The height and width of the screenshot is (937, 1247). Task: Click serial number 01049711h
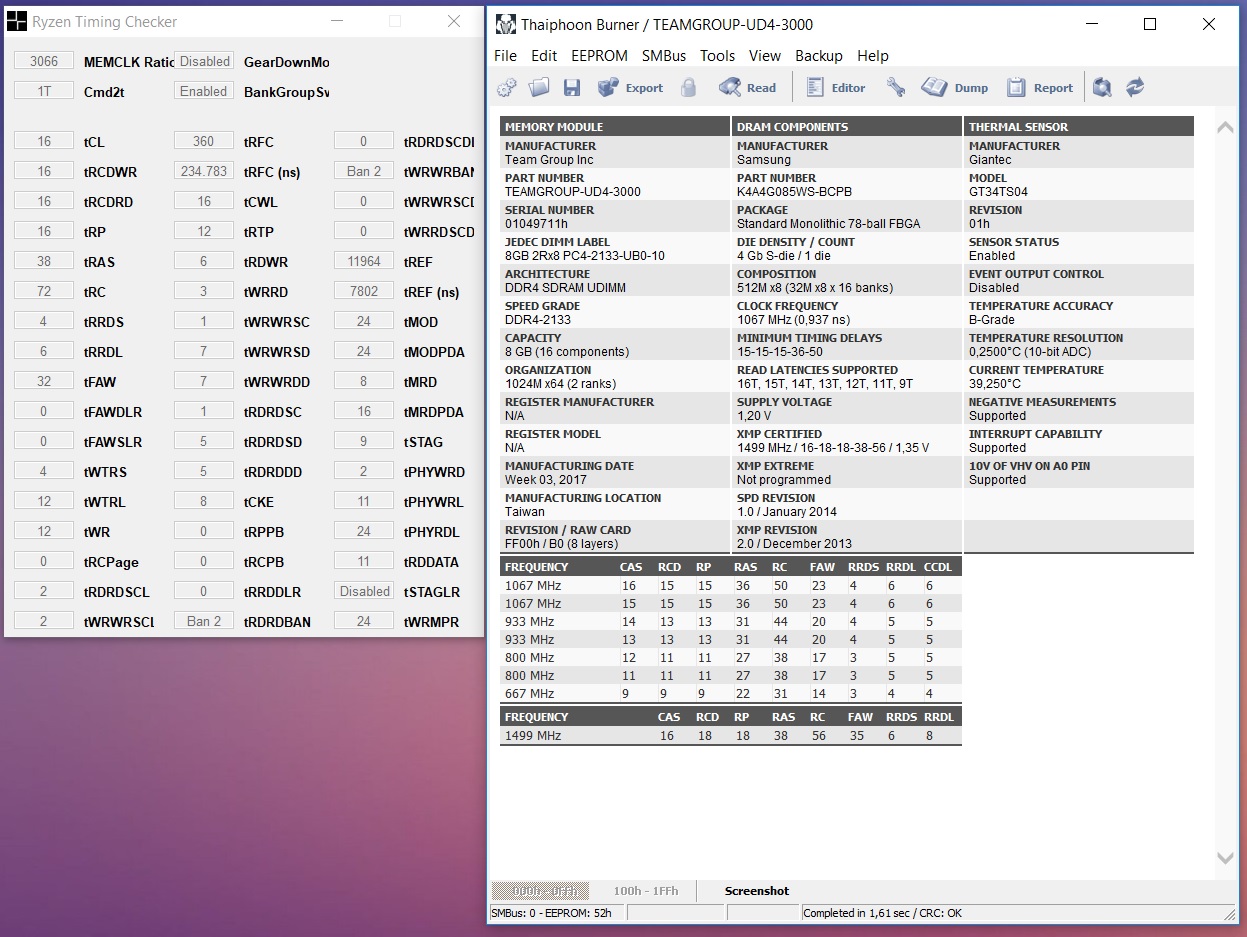point(536,224)
